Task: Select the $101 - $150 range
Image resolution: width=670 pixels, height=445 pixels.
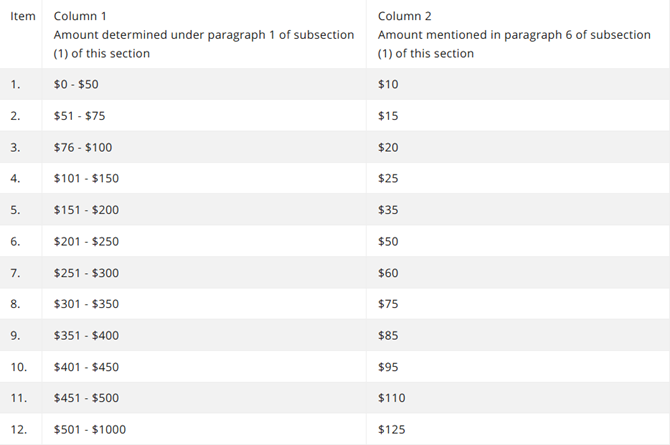Action: click(x=86, y=178)
